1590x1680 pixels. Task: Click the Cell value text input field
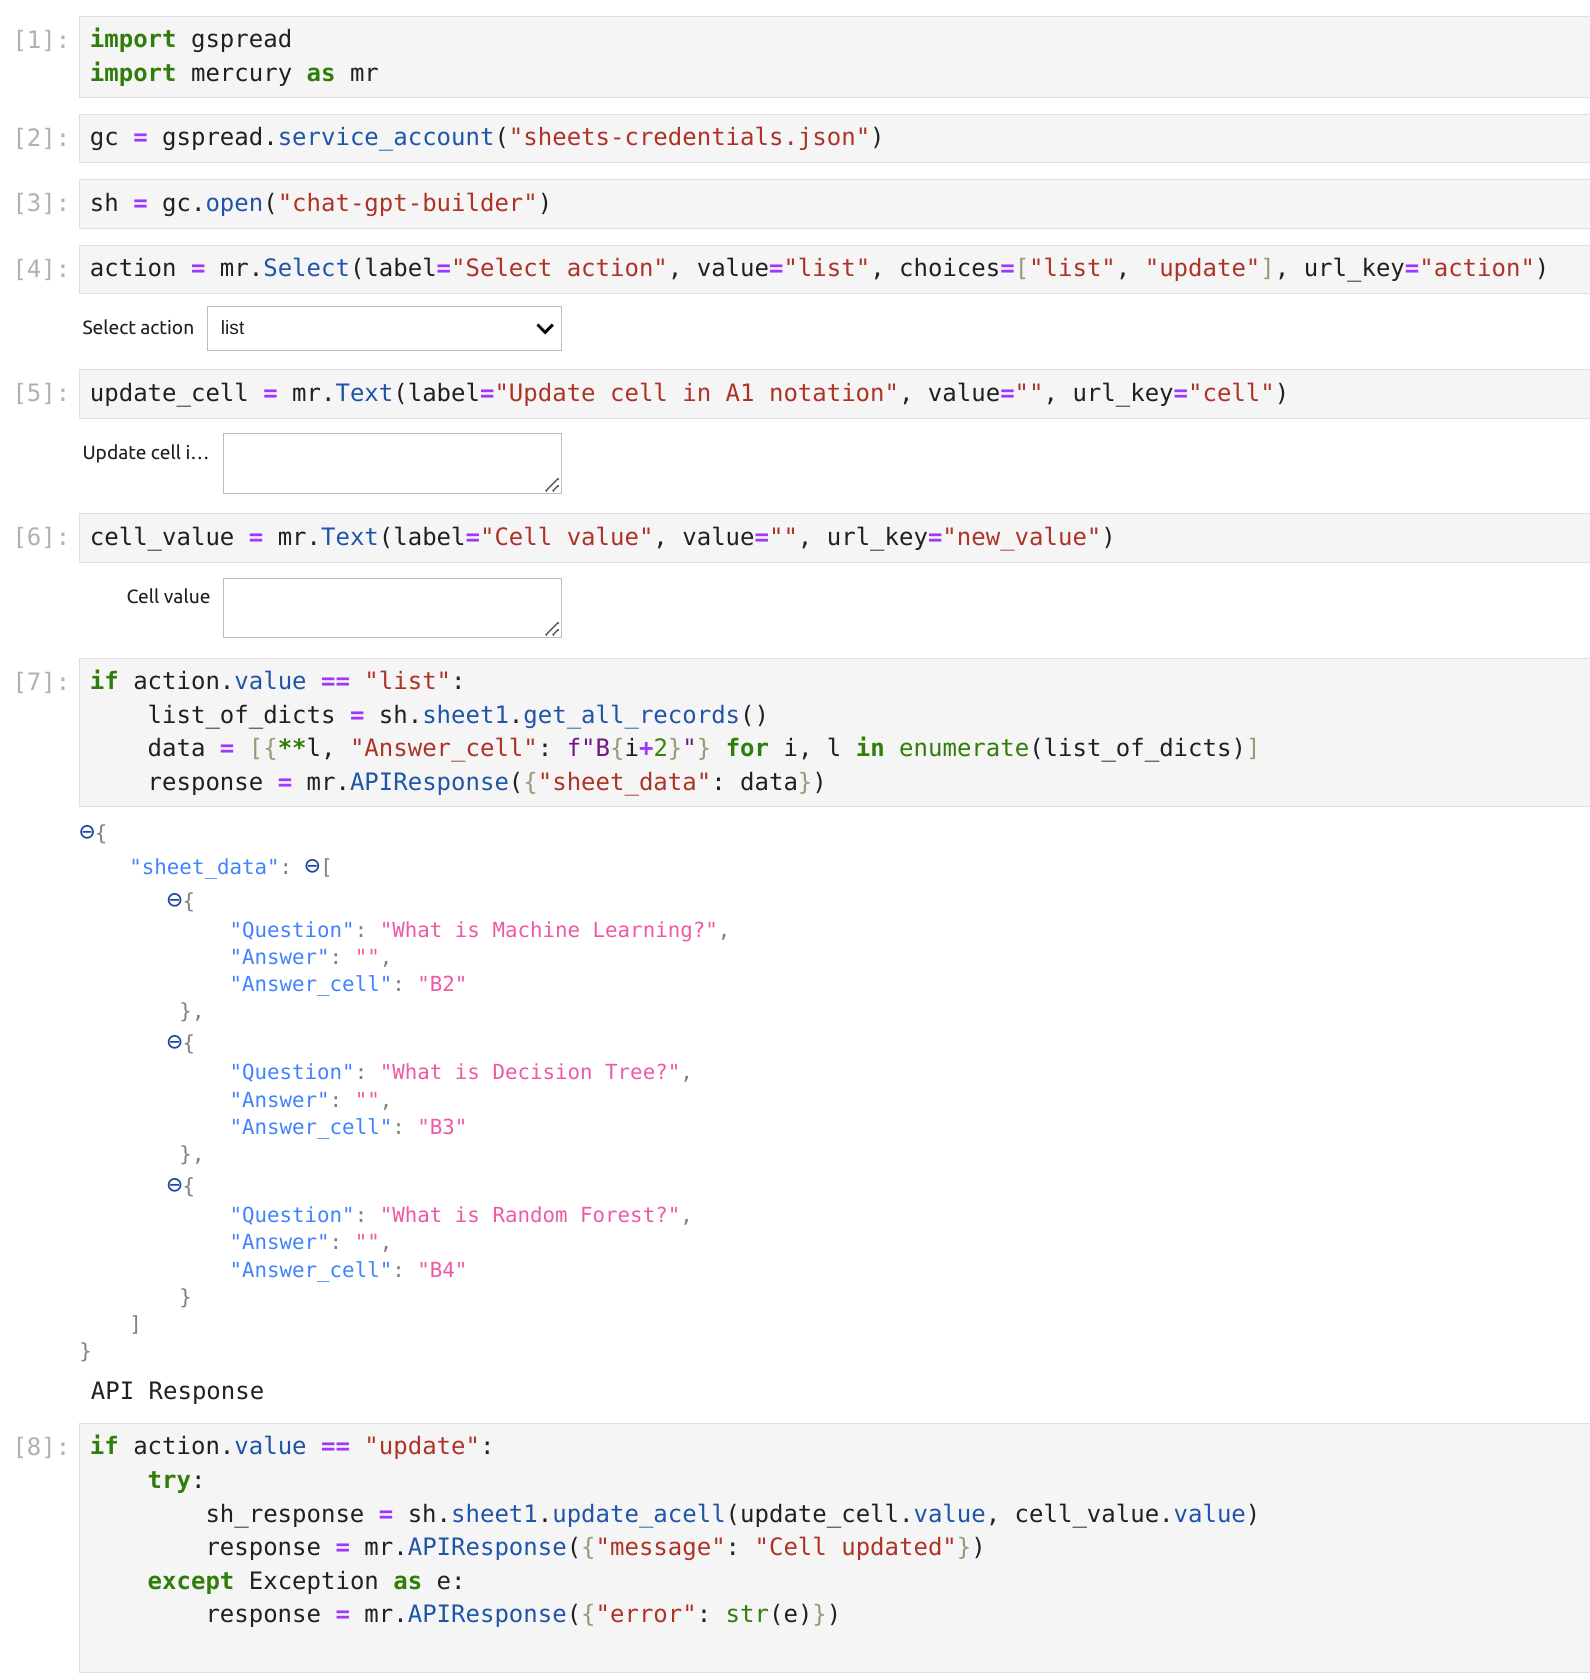click(x=392, y=608)
